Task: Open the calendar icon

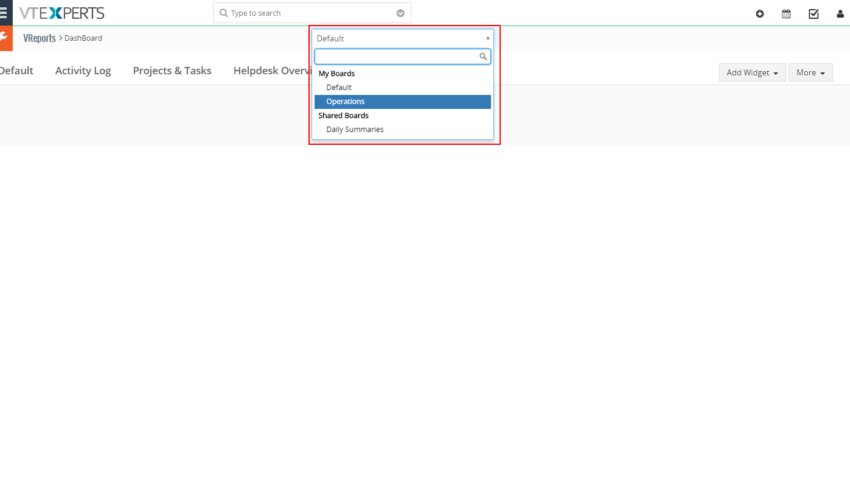Action: pos(786,14)
